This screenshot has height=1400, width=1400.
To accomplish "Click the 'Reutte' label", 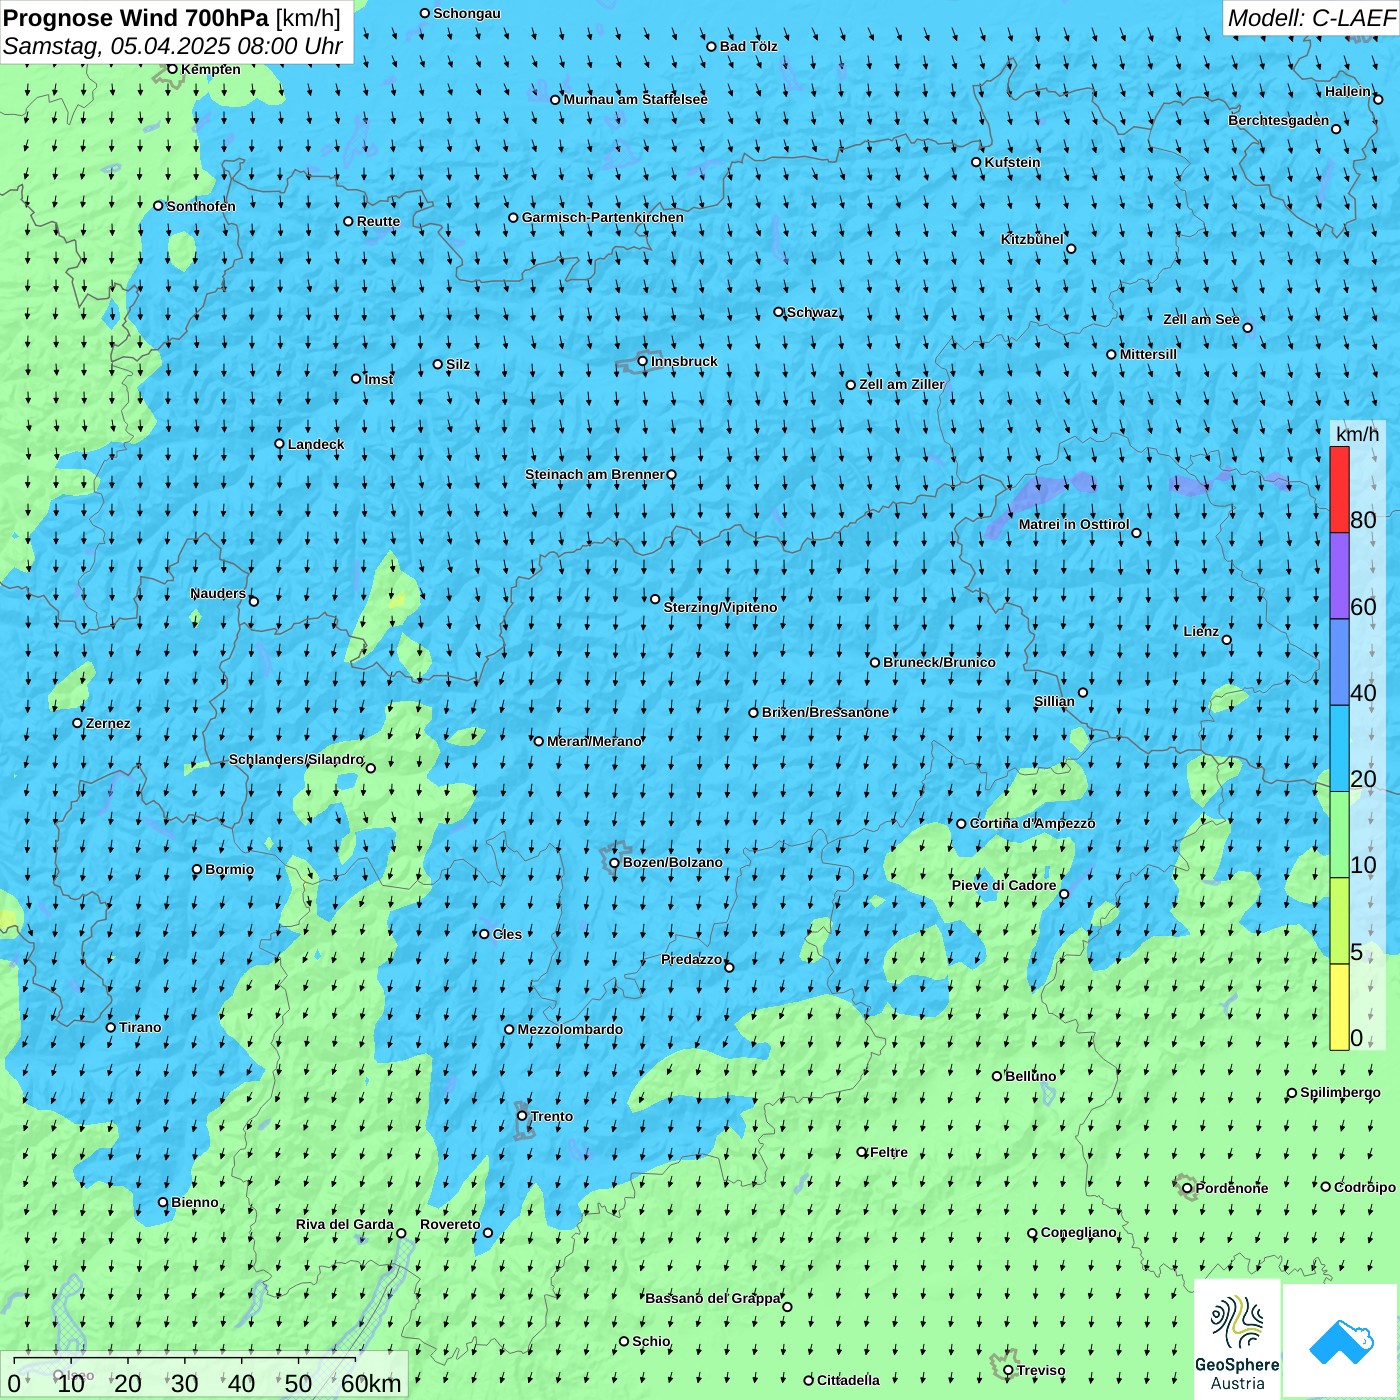I will (378, 221).
